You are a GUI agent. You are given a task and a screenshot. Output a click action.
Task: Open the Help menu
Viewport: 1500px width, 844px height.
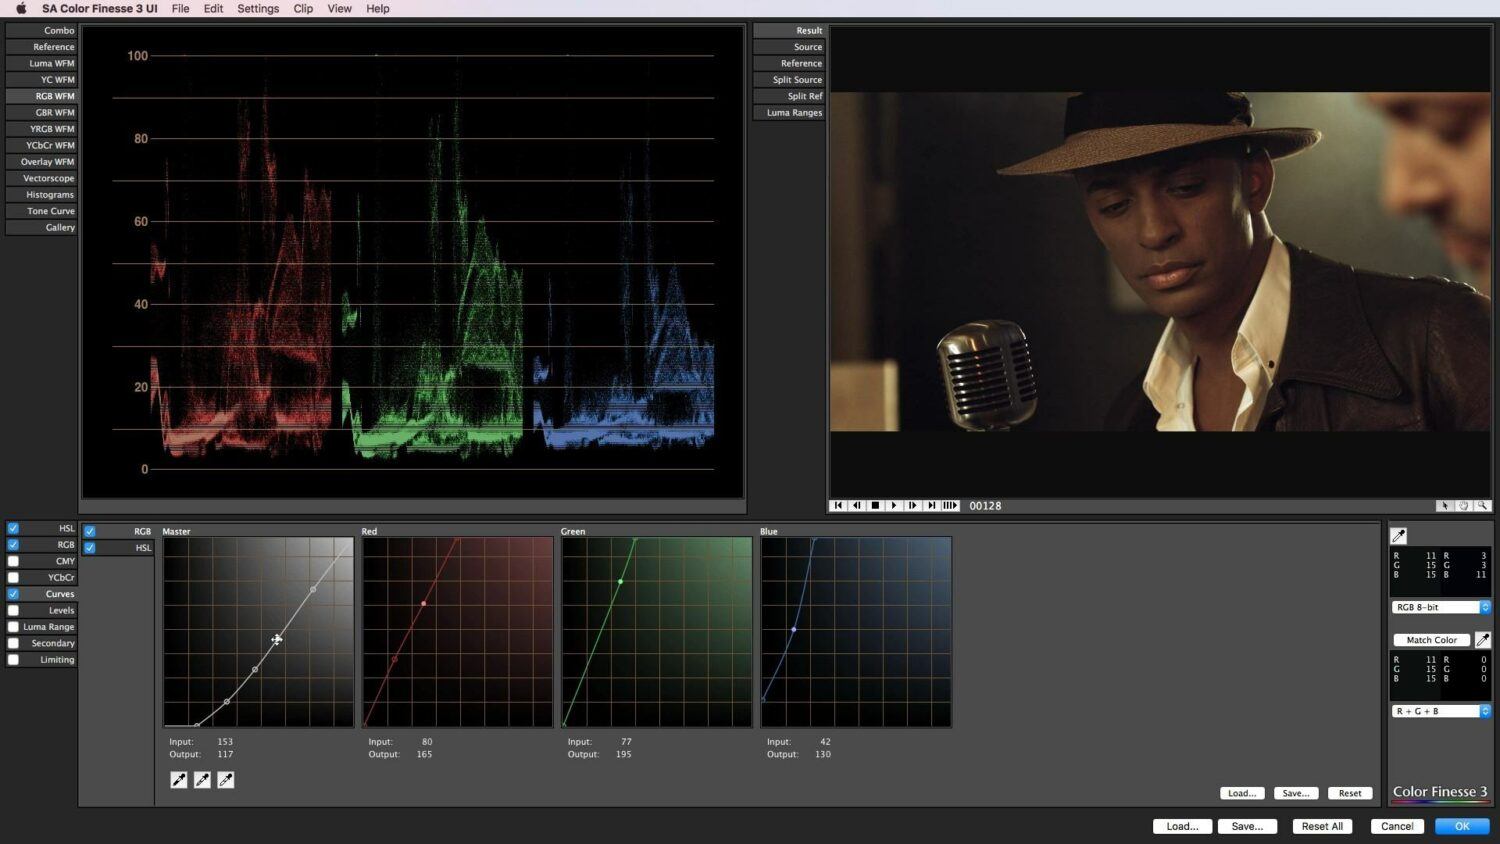coord(378,8)
